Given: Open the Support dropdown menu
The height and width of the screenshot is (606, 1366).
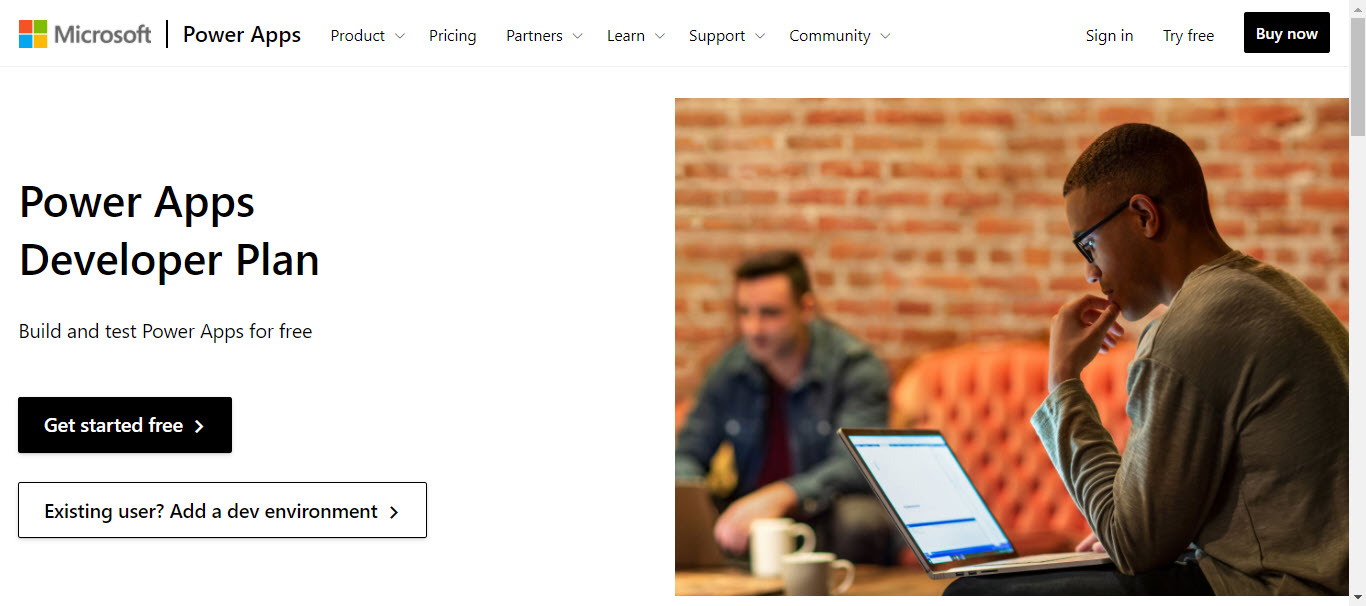Looking at the screenshot, I should pos(727,36).
